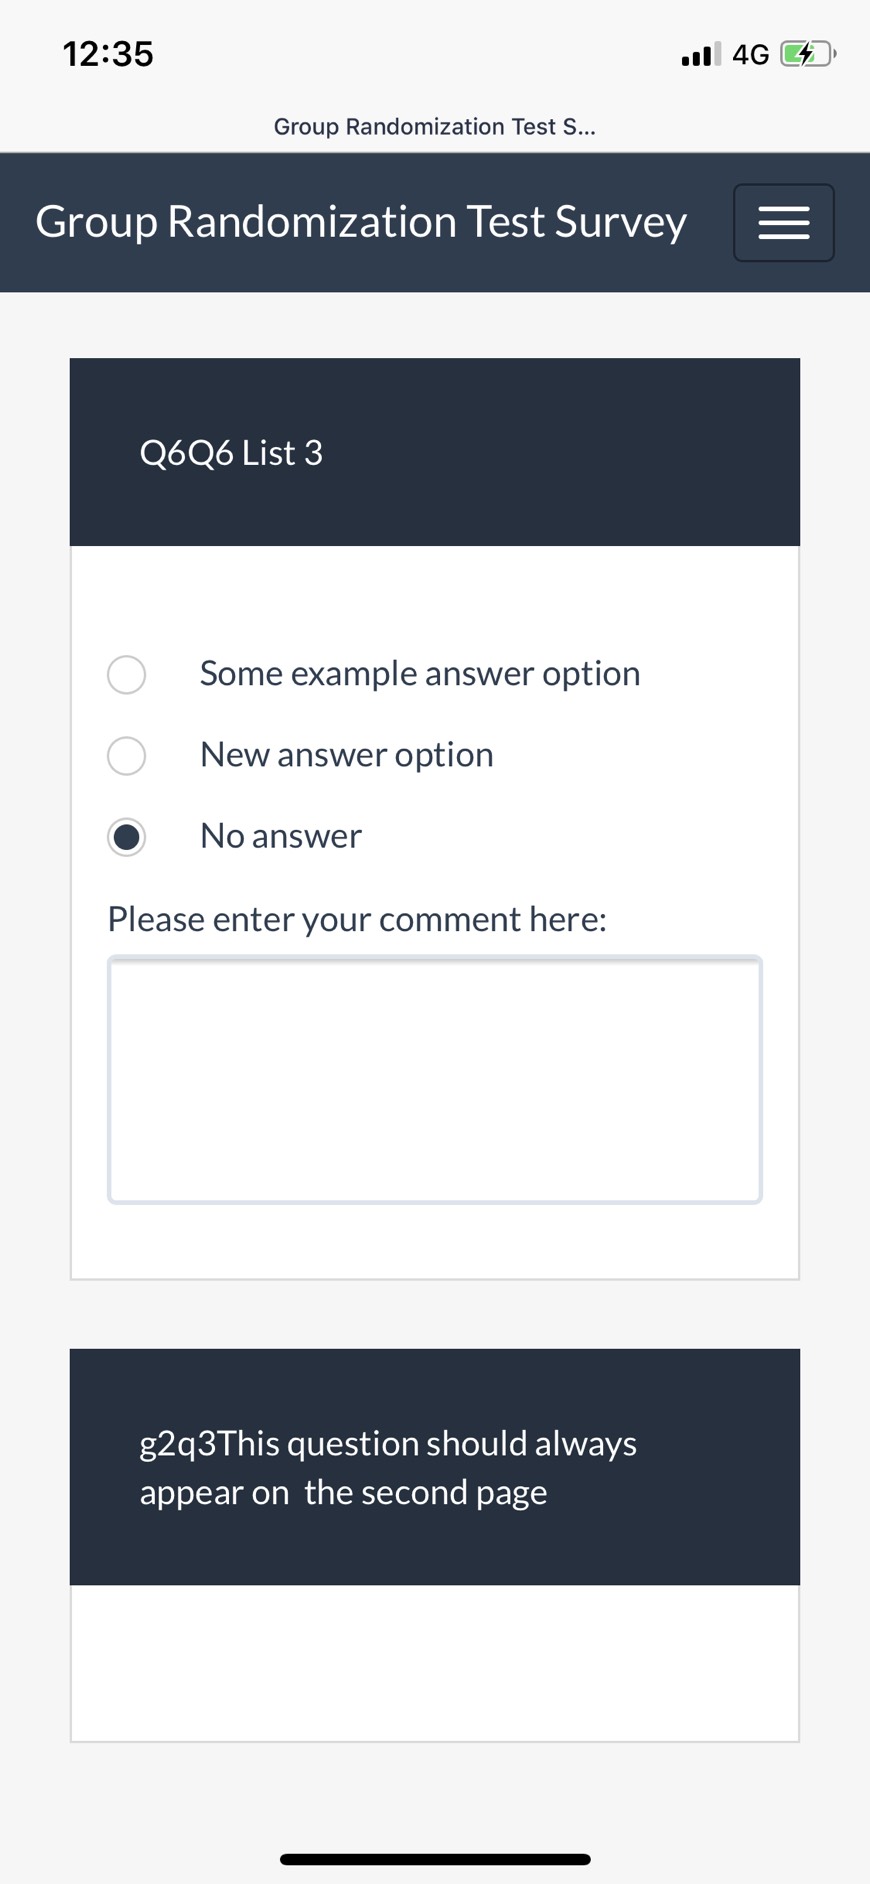Click the "Please enter your comment here:" label
This screenshot has height=1884, width=870.
click(x=357, y=919)
